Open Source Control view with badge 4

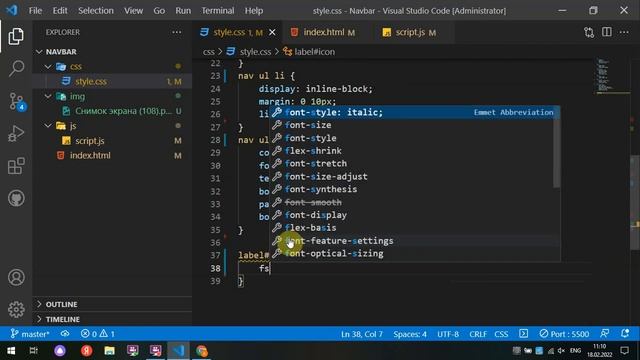point(17,101)
